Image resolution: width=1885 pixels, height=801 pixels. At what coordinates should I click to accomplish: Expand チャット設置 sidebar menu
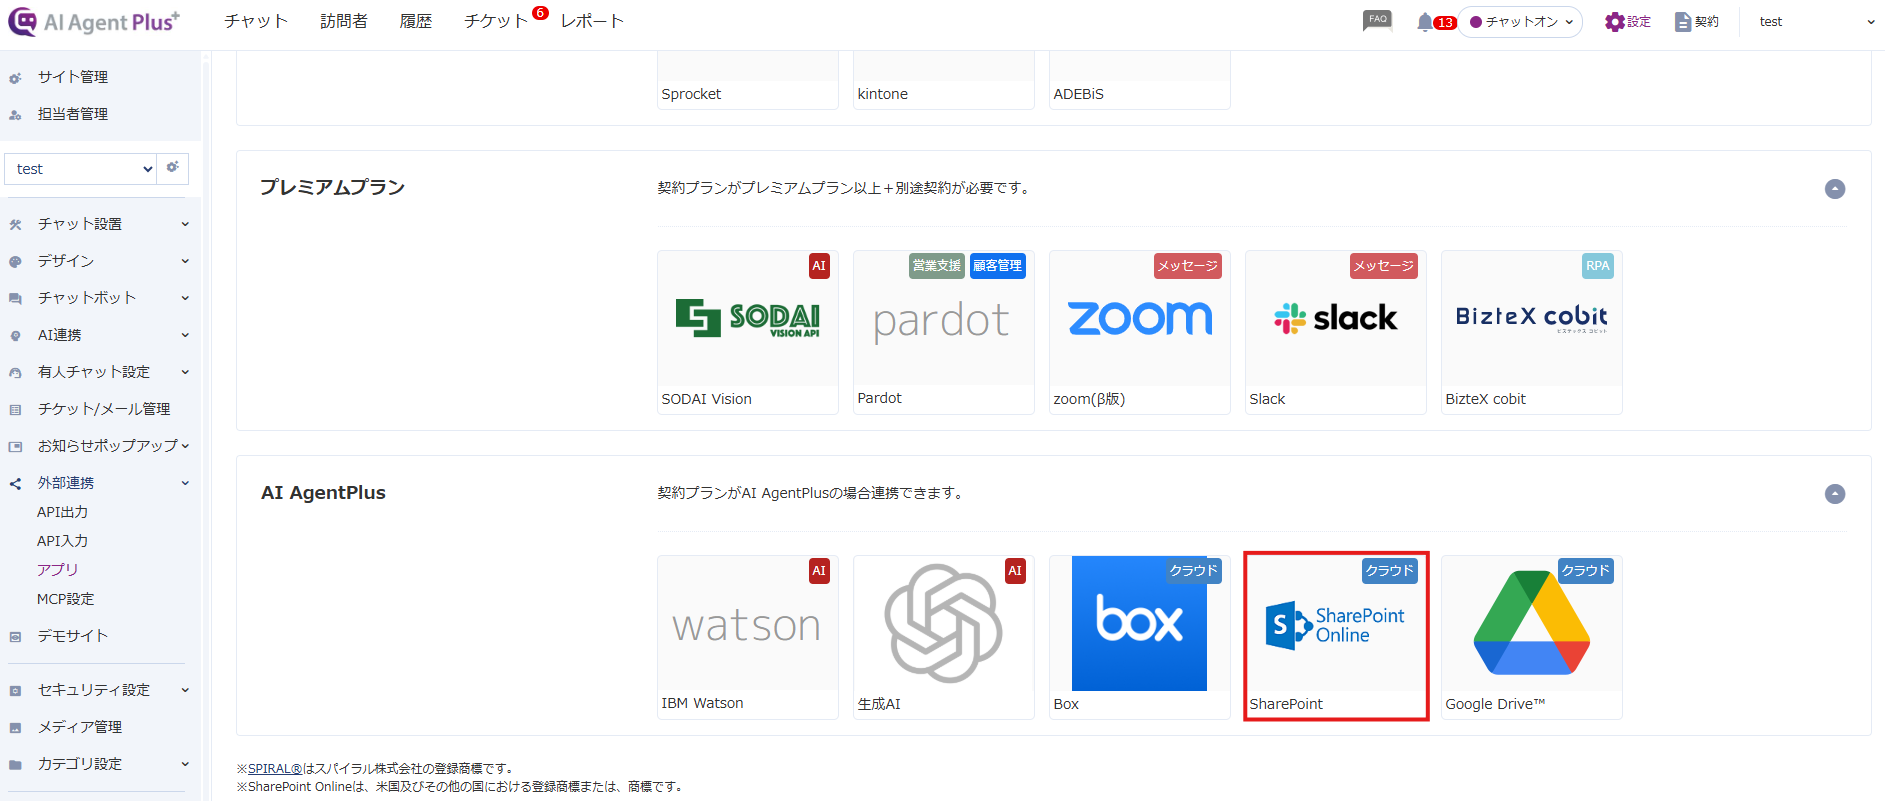(98, 224)
